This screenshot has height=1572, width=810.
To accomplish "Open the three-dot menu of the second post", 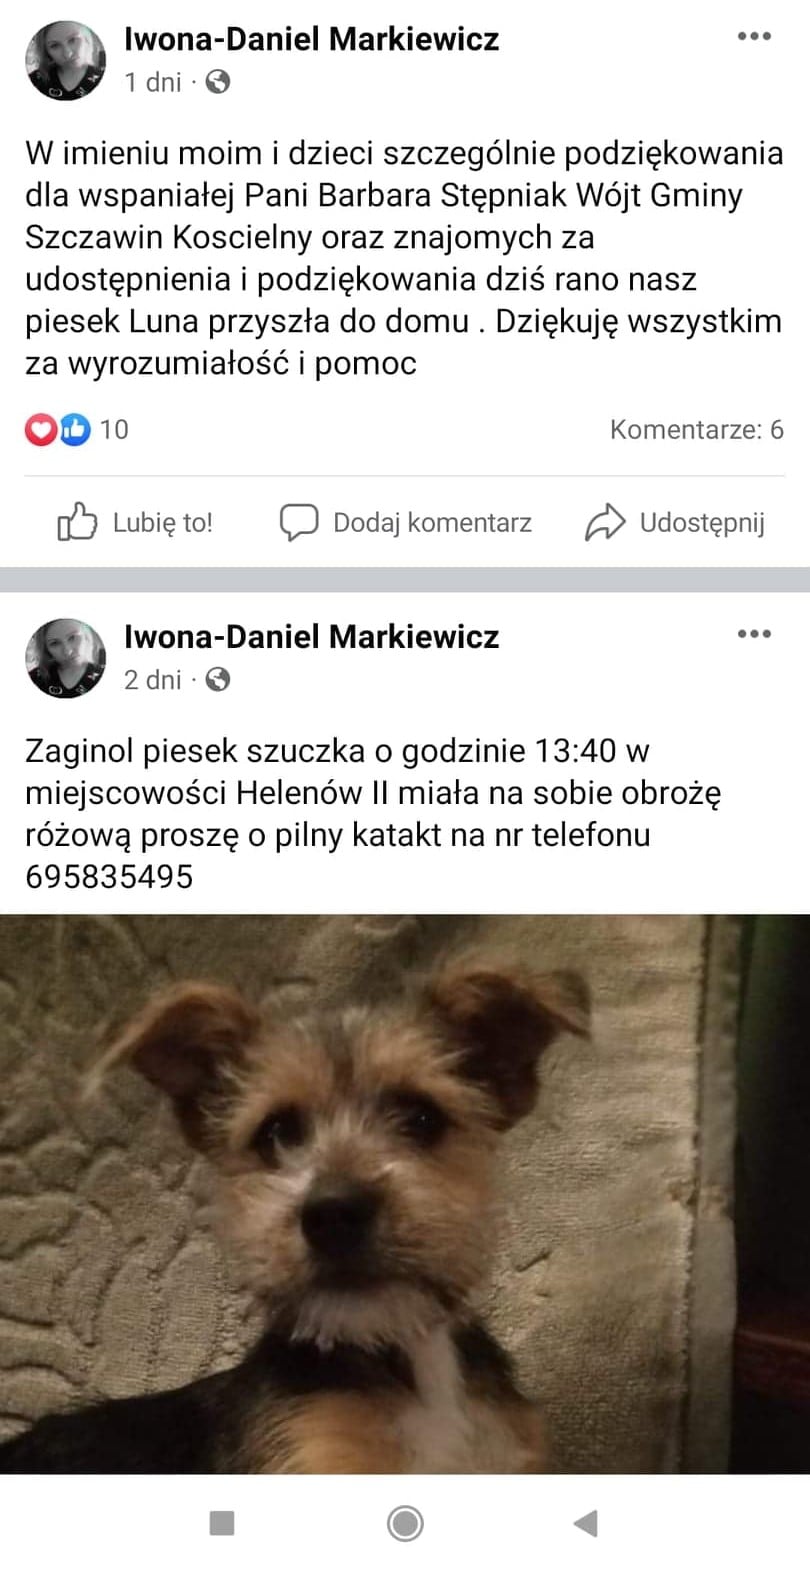I will [x=754, y=634].
